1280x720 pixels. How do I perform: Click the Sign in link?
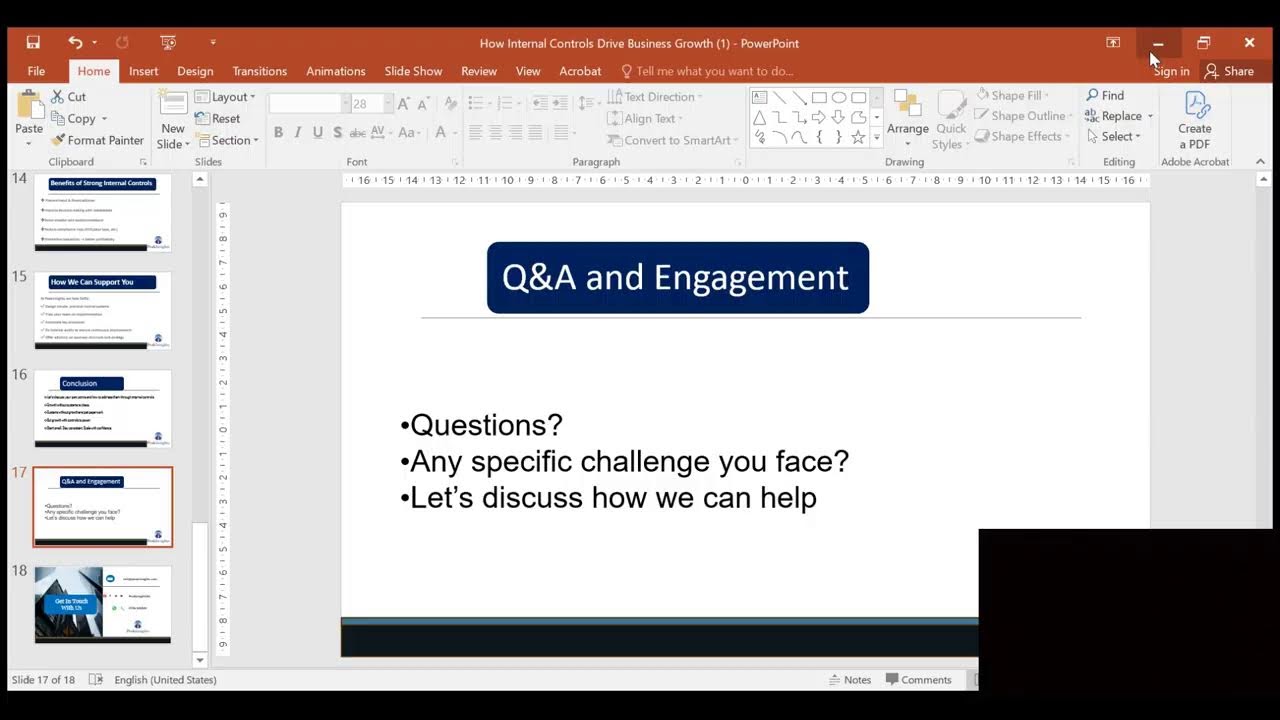coord(1171,71)
